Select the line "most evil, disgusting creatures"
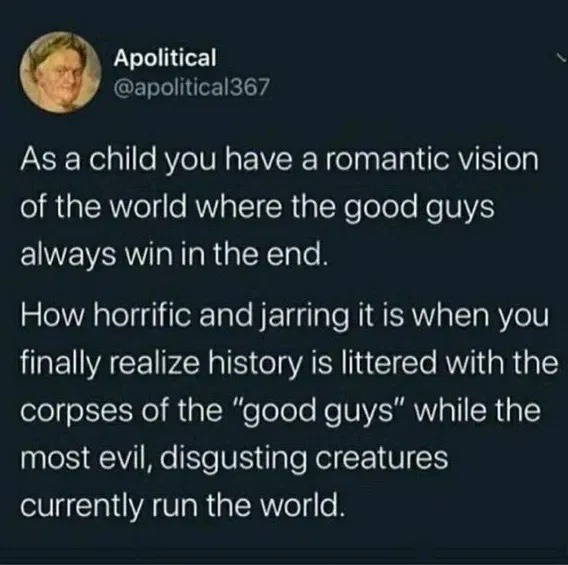 point(234,459)
